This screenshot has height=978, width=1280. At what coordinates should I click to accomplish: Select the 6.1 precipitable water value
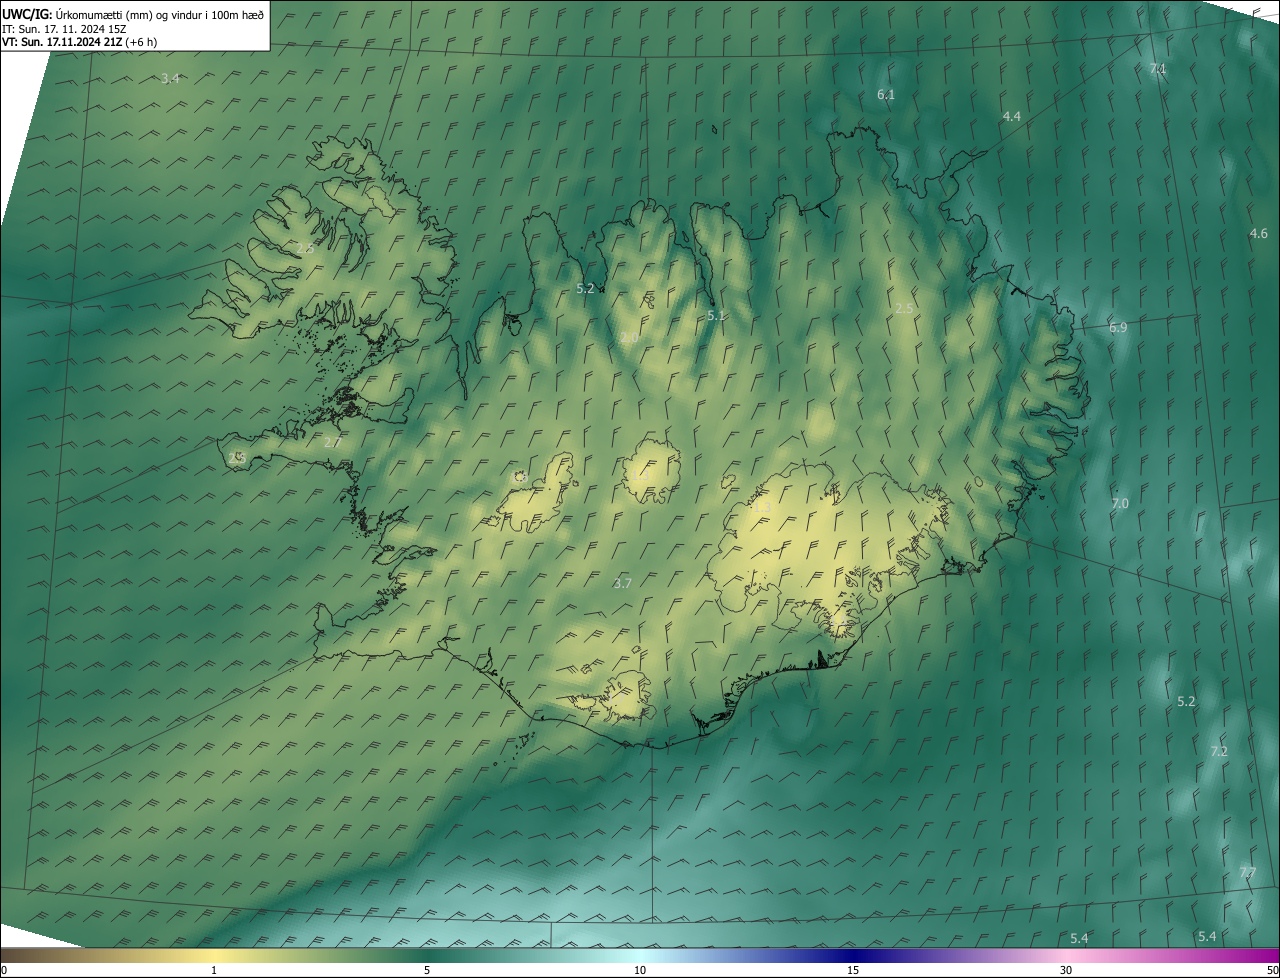tap(886, 94)
